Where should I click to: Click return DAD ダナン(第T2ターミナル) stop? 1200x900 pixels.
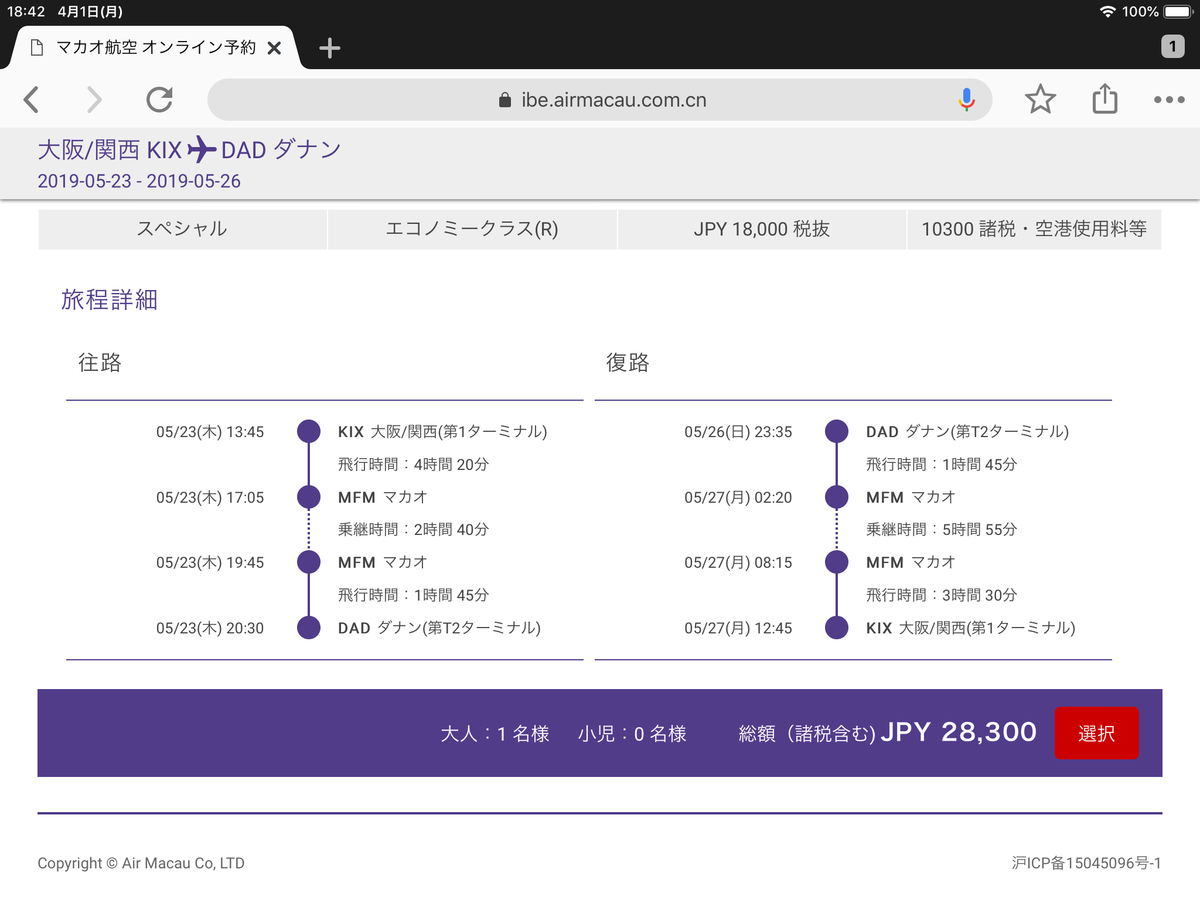click(967, 432)
